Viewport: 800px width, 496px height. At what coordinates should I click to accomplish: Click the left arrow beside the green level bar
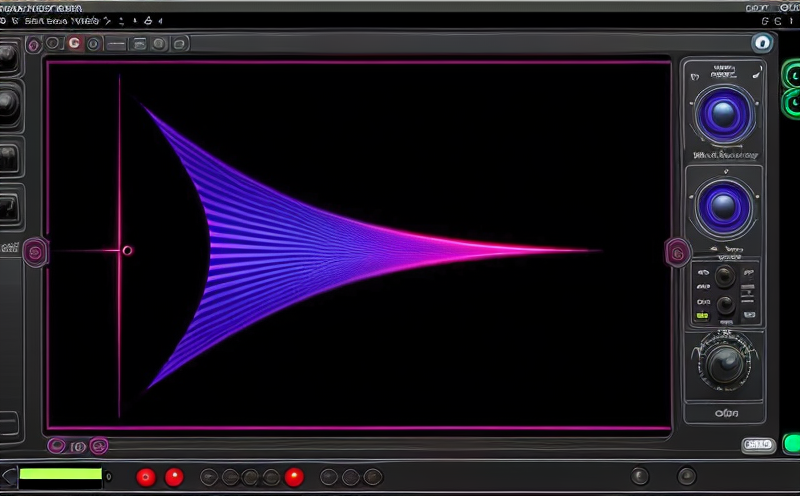tap(9, 476)
